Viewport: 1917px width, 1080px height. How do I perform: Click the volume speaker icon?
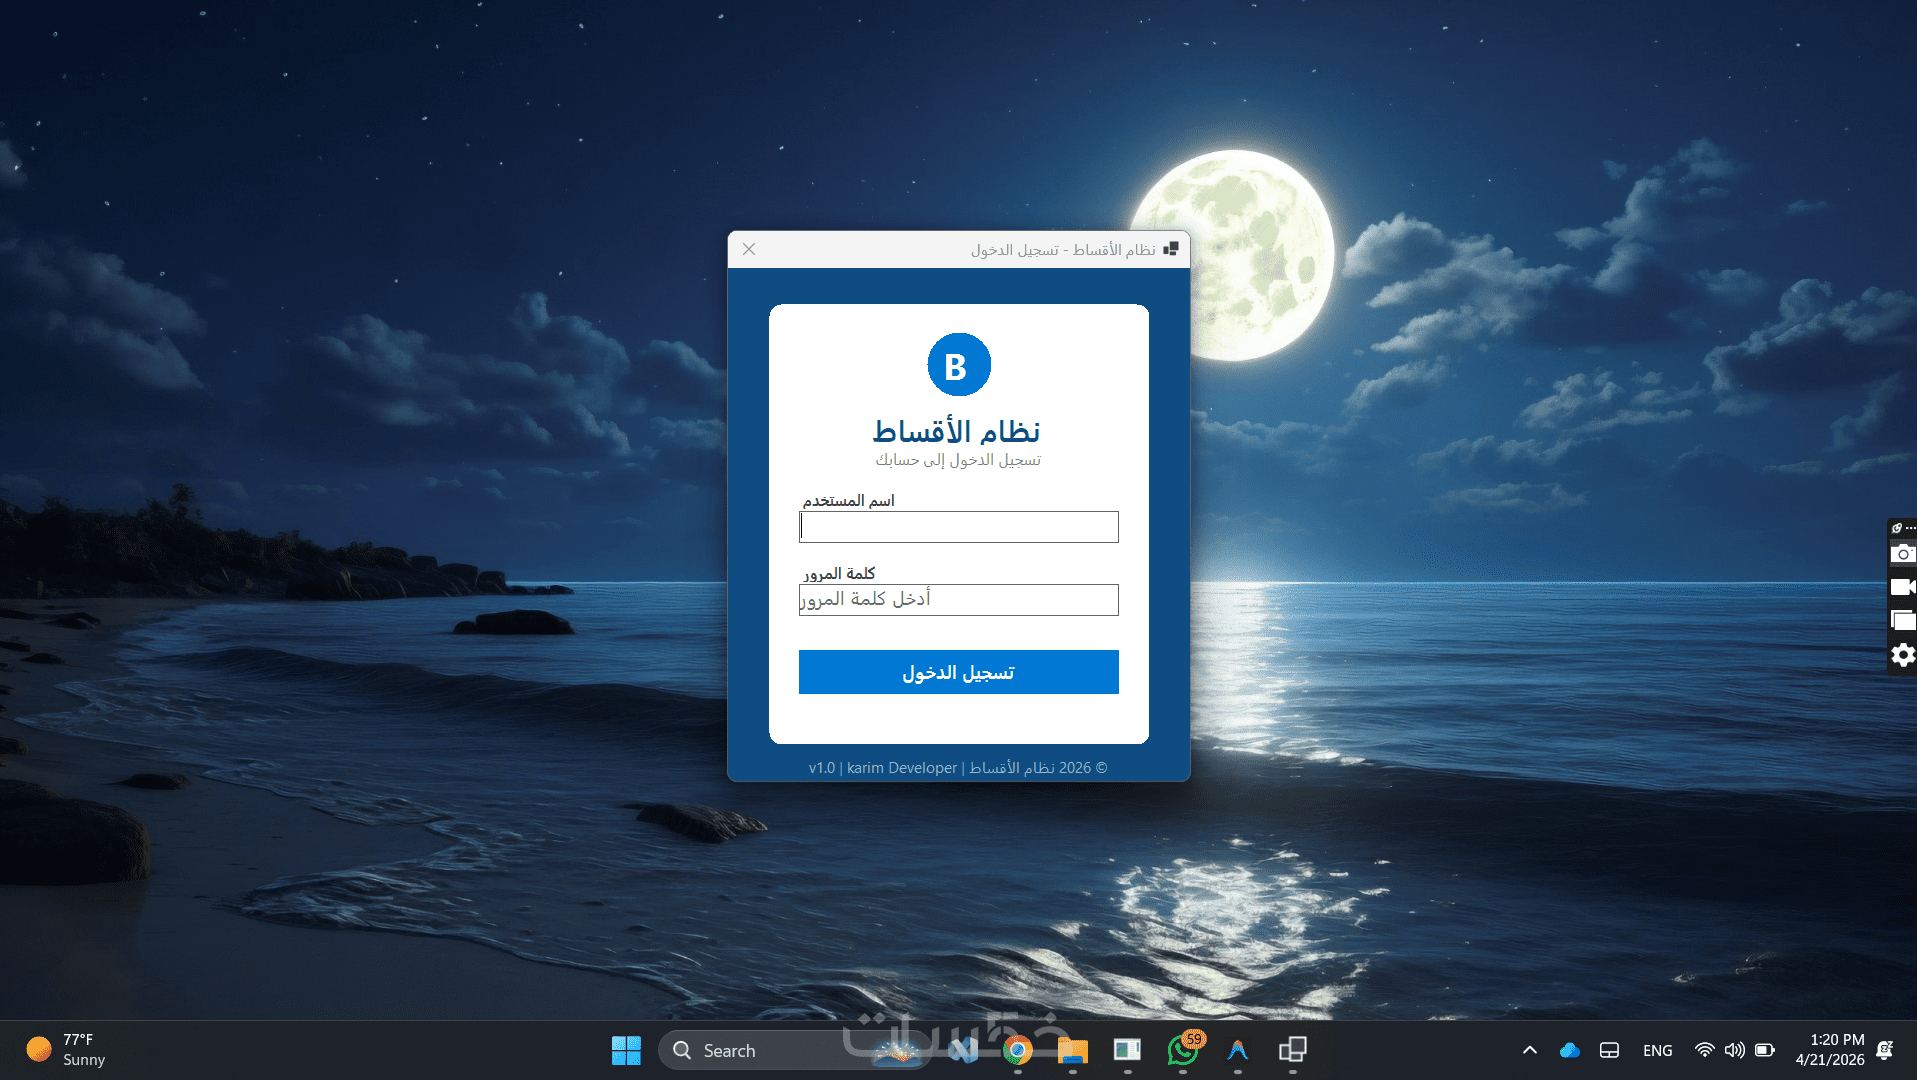(1735, 1050)
